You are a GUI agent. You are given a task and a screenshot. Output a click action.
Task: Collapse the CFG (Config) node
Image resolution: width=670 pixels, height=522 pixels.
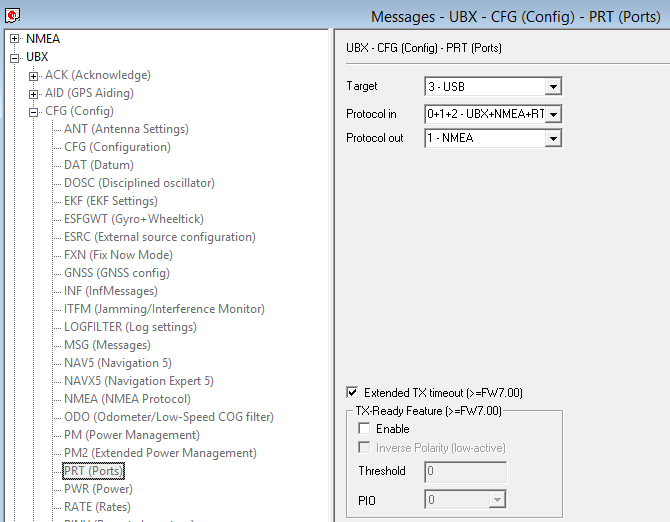[34, 111]
